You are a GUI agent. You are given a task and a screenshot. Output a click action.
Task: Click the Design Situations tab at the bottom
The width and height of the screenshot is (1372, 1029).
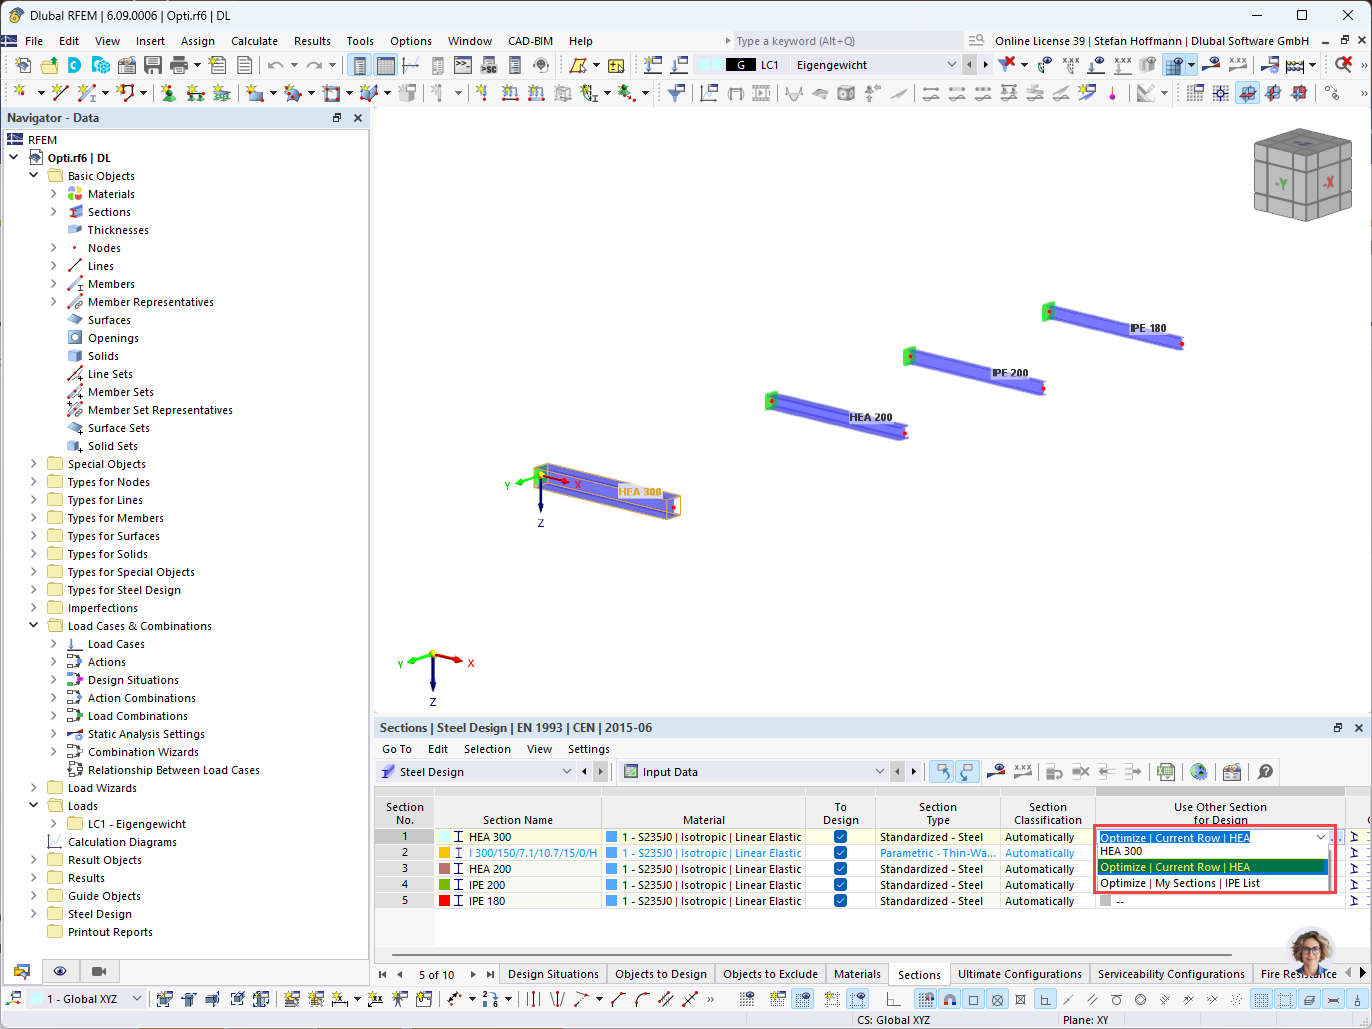553,972
